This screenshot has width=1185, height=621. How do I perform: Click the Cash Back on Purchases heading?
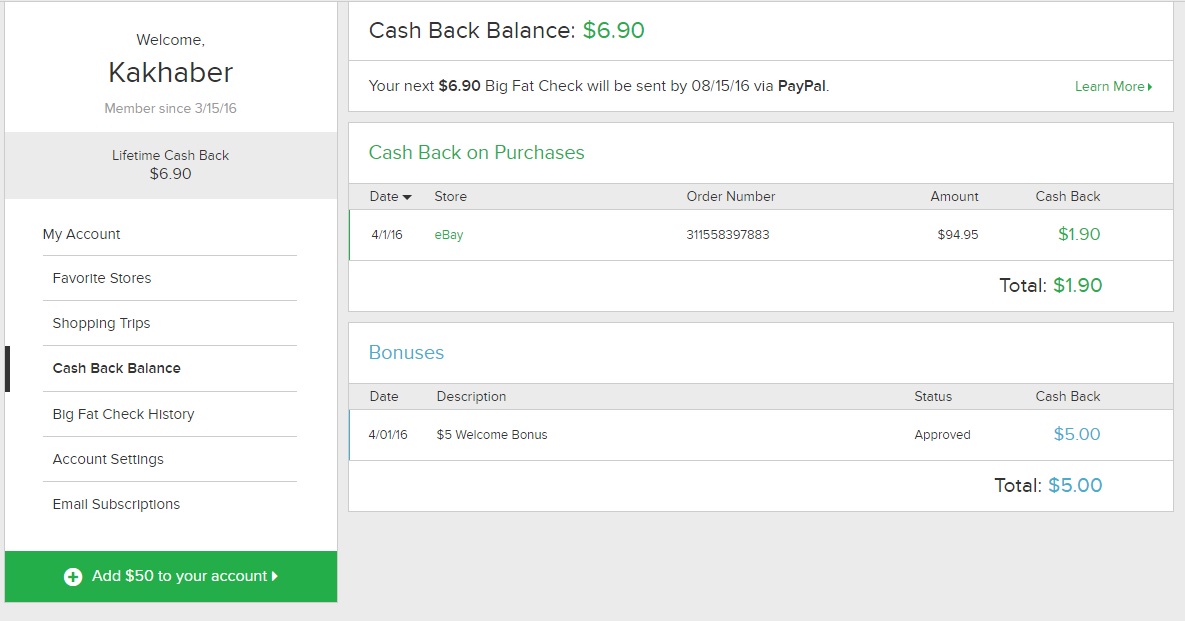[476, 153]
